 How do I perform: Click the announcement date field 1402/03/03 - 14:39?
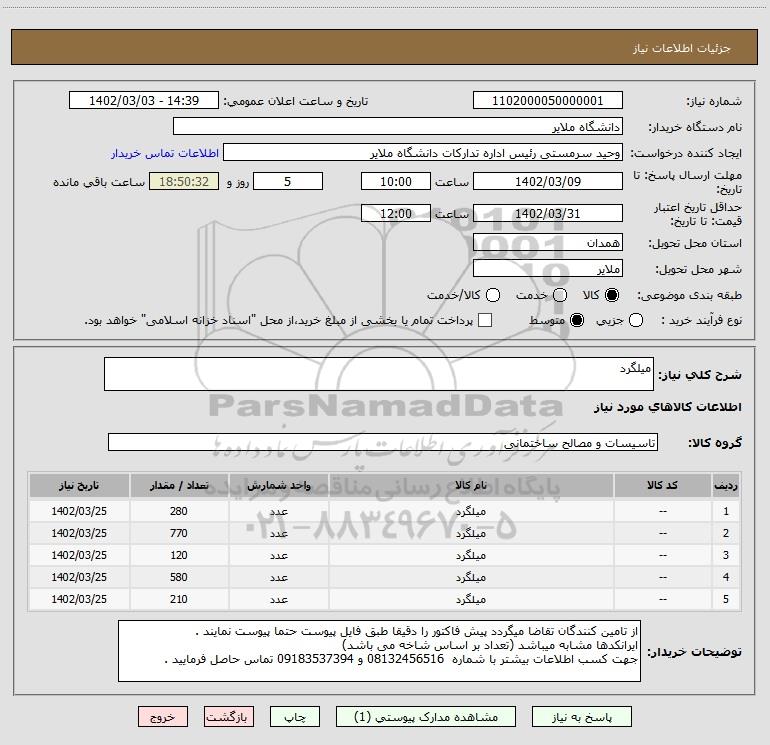point(144,101)
